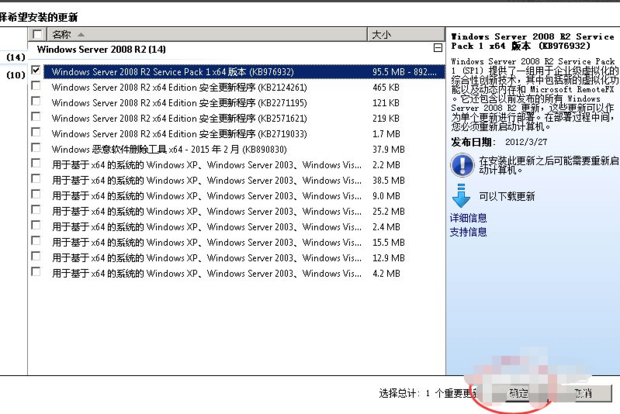Screen dimensions: 620x414
Task: Select the update name beside 4.2 MB
Action: (206, 273)
